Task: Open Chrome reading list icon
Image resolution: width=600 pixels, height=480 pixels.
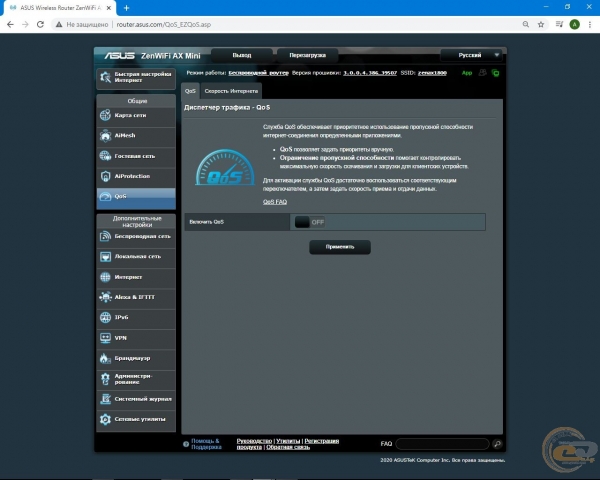Action: coord(559,24)
